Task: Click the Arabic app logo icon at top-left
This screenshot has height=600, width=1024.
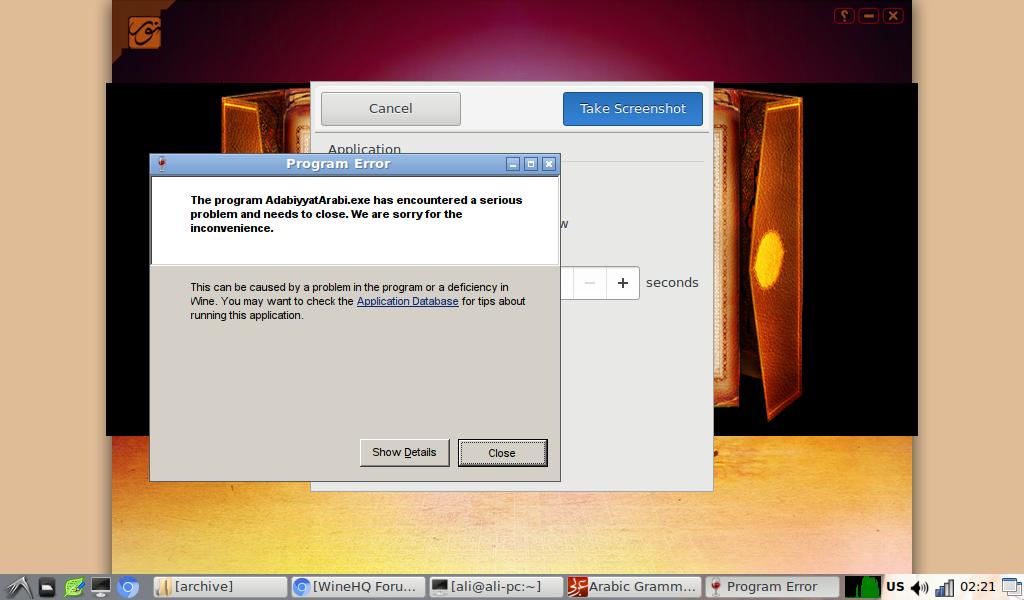Action: 144,32
